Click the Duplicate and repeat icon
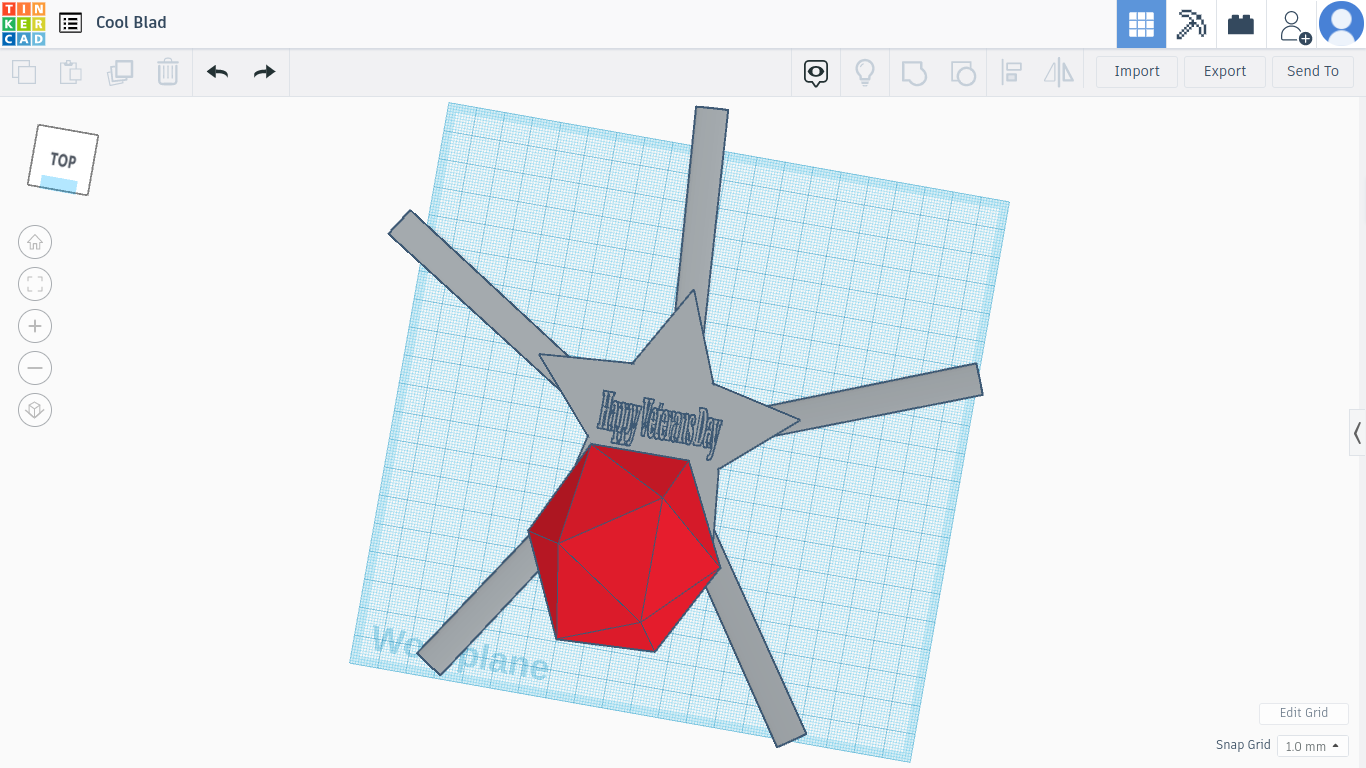 [120, 72]
